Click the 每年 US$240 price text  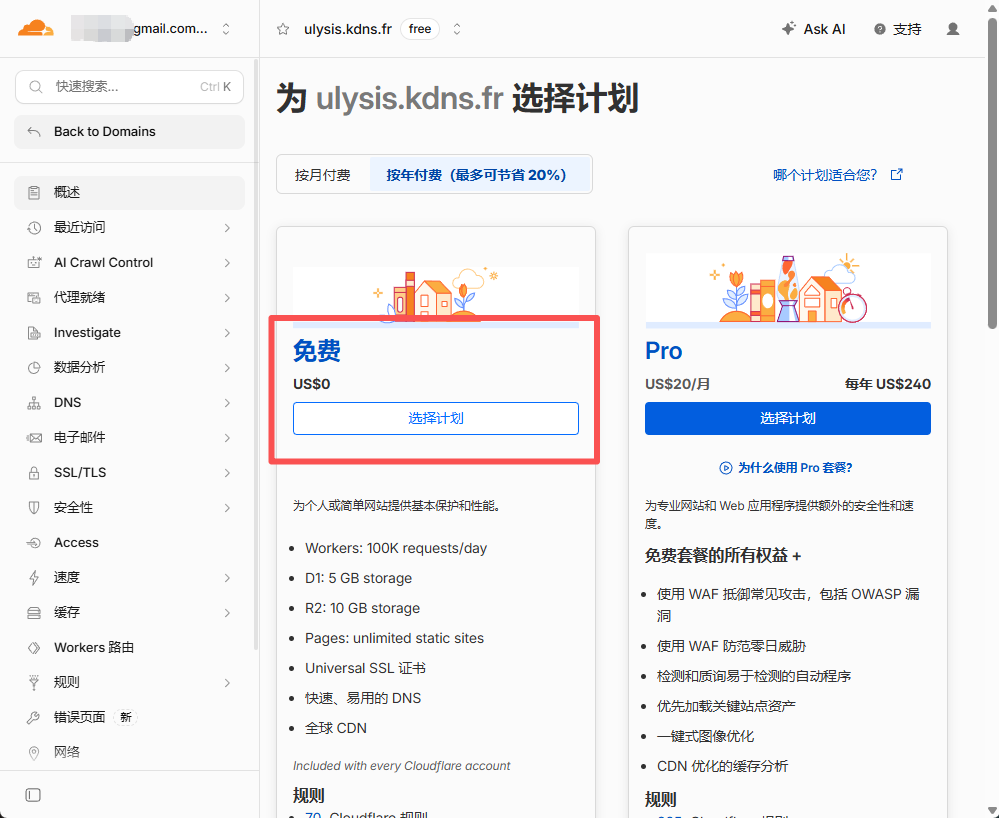(888, 384)
